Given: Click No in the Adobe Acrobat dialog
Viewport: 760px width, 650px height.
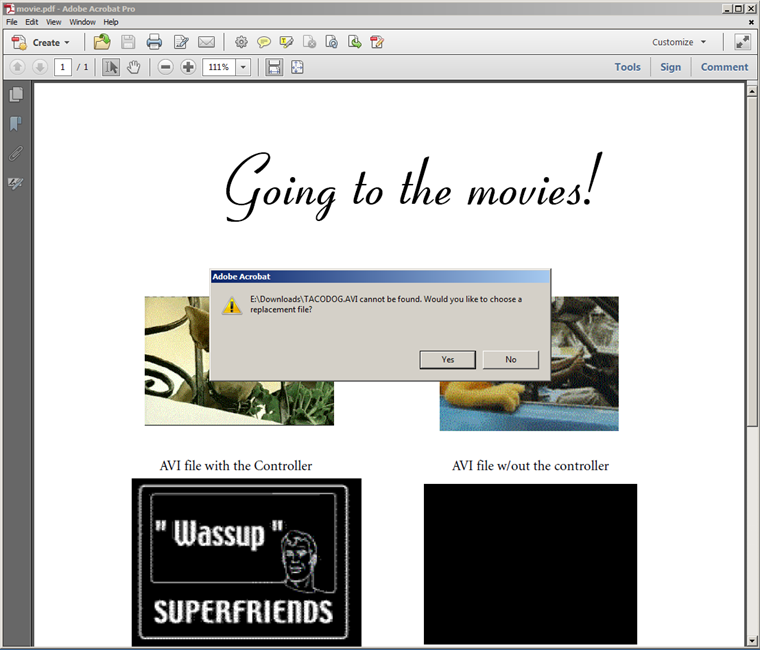Looking at the screenshot, I should [510, 359].
